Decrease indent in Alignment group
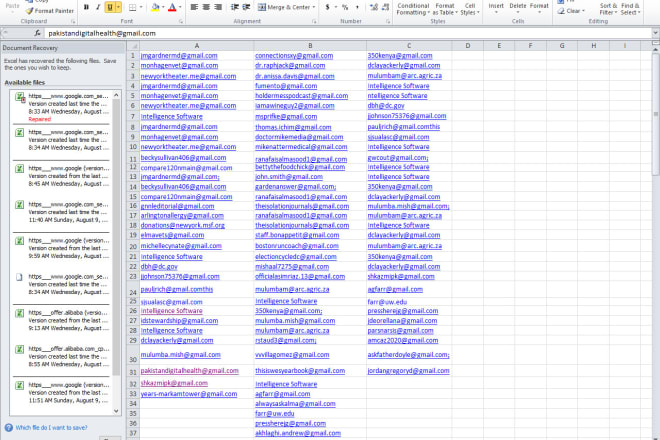Screen dimensions: 660x440 [x=234, y=7]
